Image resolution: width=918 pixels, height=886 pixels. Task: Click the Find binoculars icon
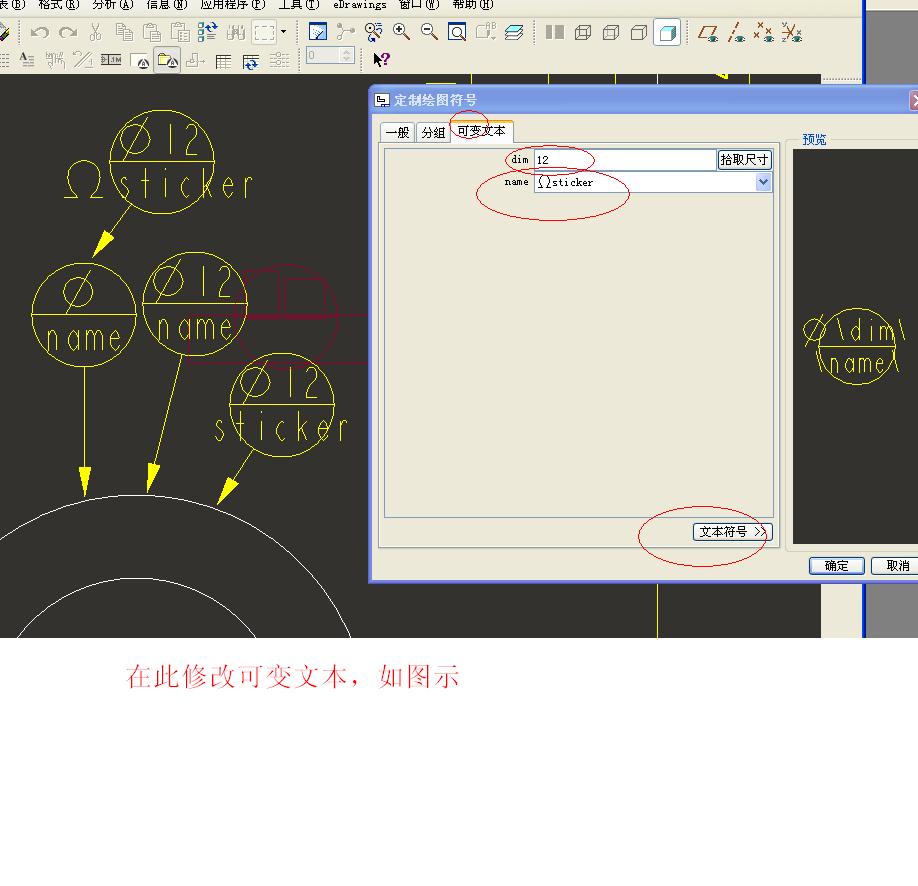tap(235, 32)
